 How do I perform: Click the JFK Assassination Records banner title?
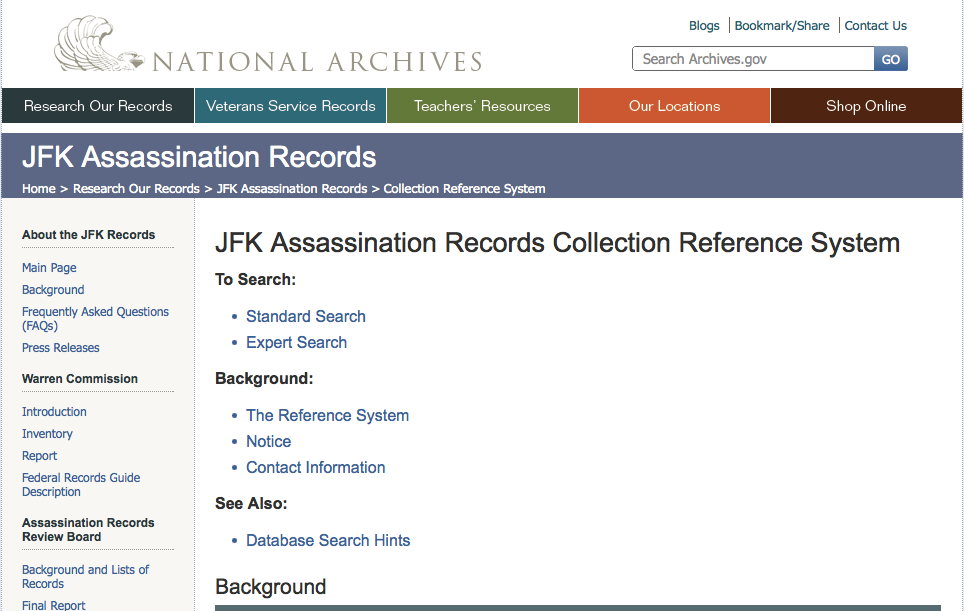[199, 157]
